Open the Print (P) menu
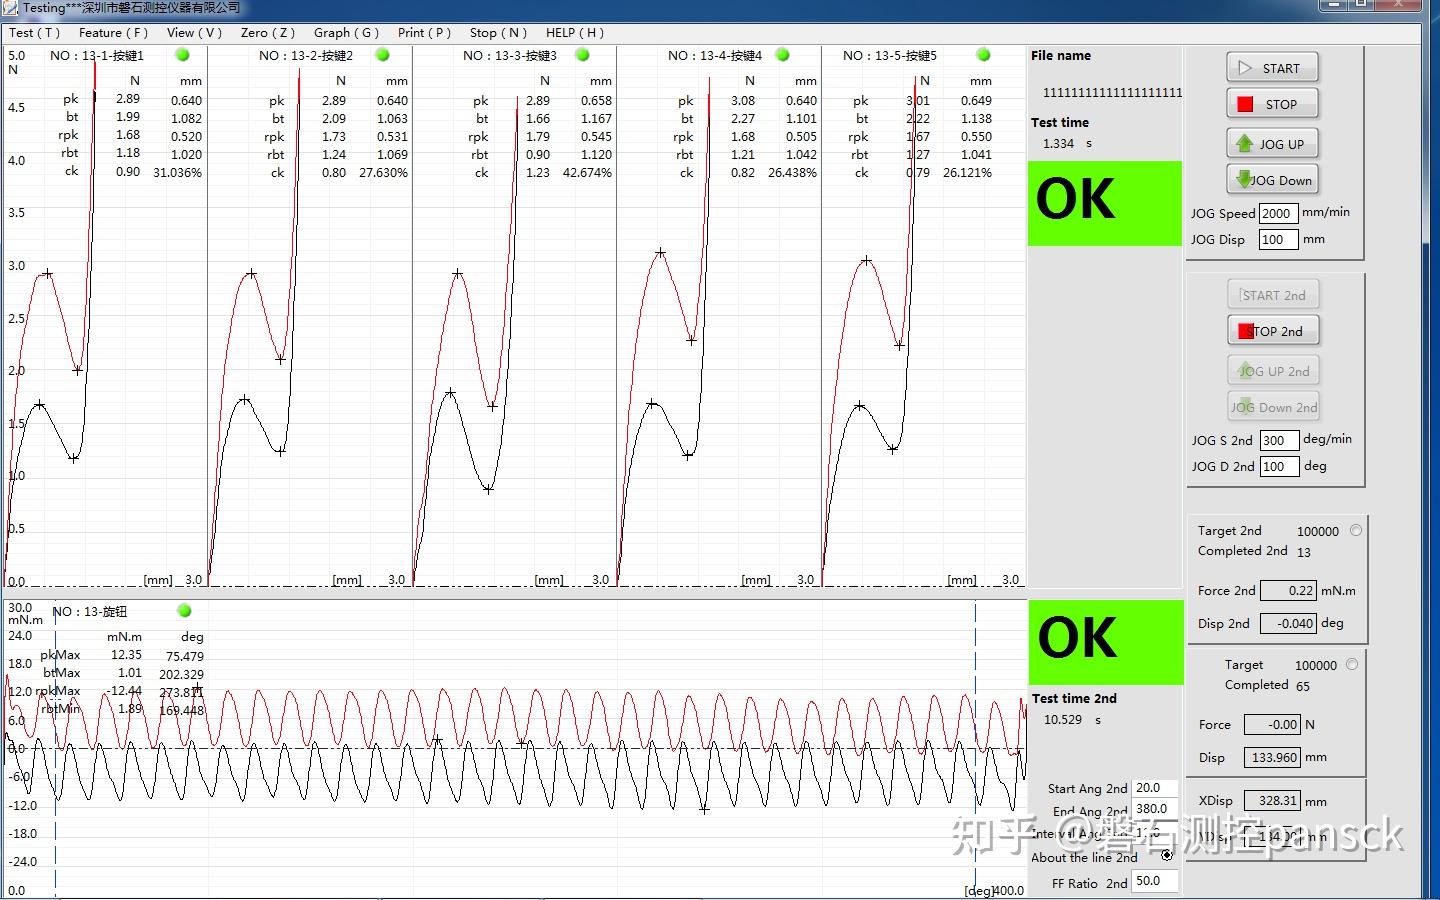 pos(424,32)
